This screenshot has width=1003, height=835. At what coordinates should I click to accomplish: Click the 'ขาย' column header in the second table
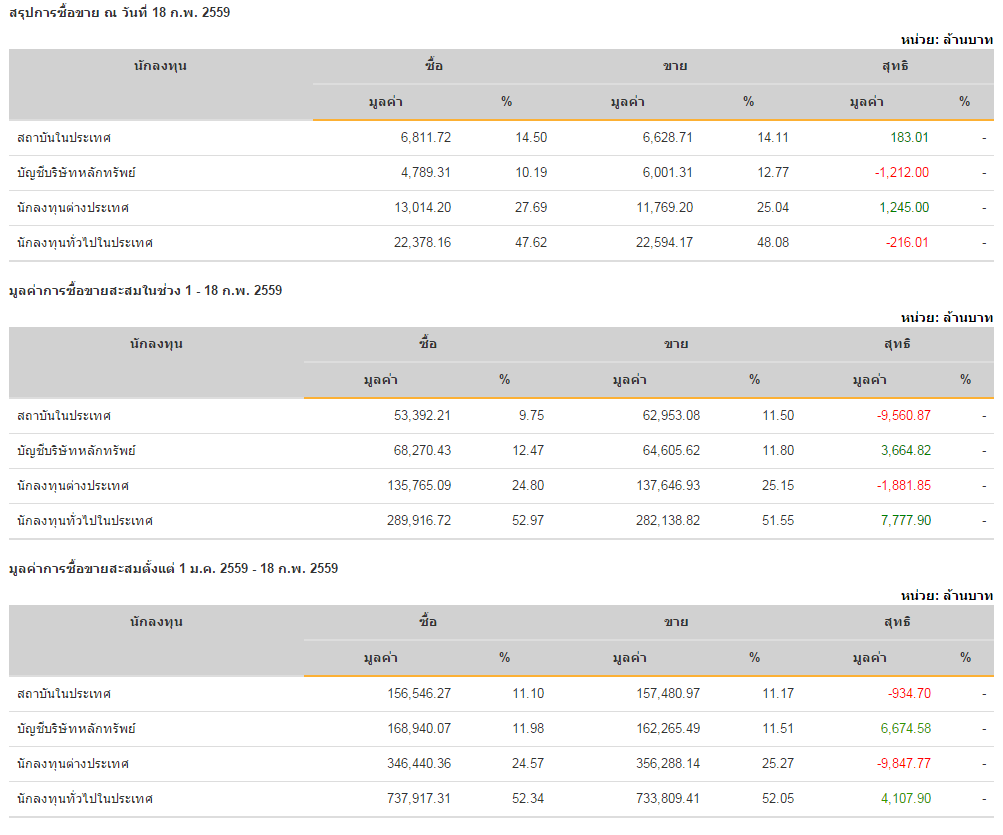tap(676, 344)
